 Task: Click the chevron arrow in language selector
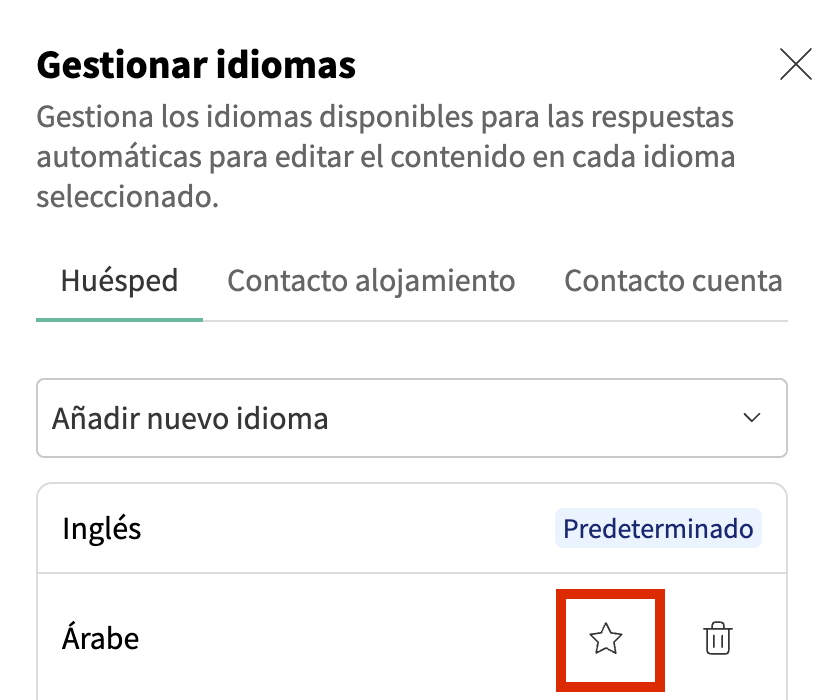coord(753,418)
